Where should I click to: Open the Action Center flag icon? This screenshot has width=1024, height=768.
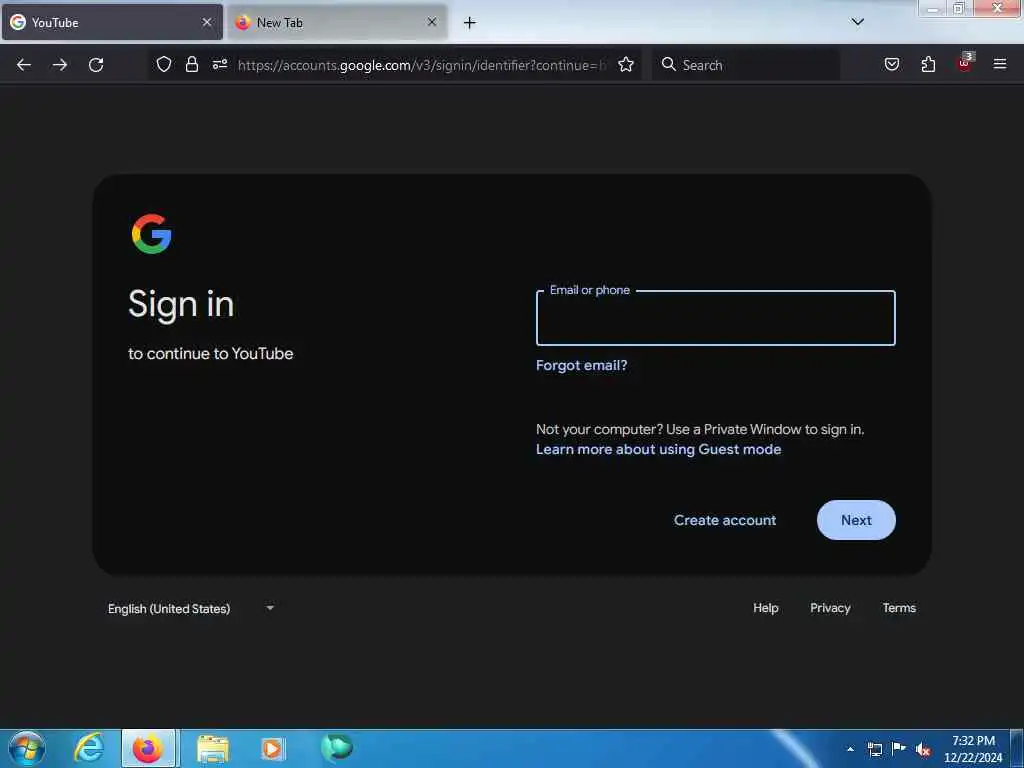pyautogui.click(x=899, y=748)
